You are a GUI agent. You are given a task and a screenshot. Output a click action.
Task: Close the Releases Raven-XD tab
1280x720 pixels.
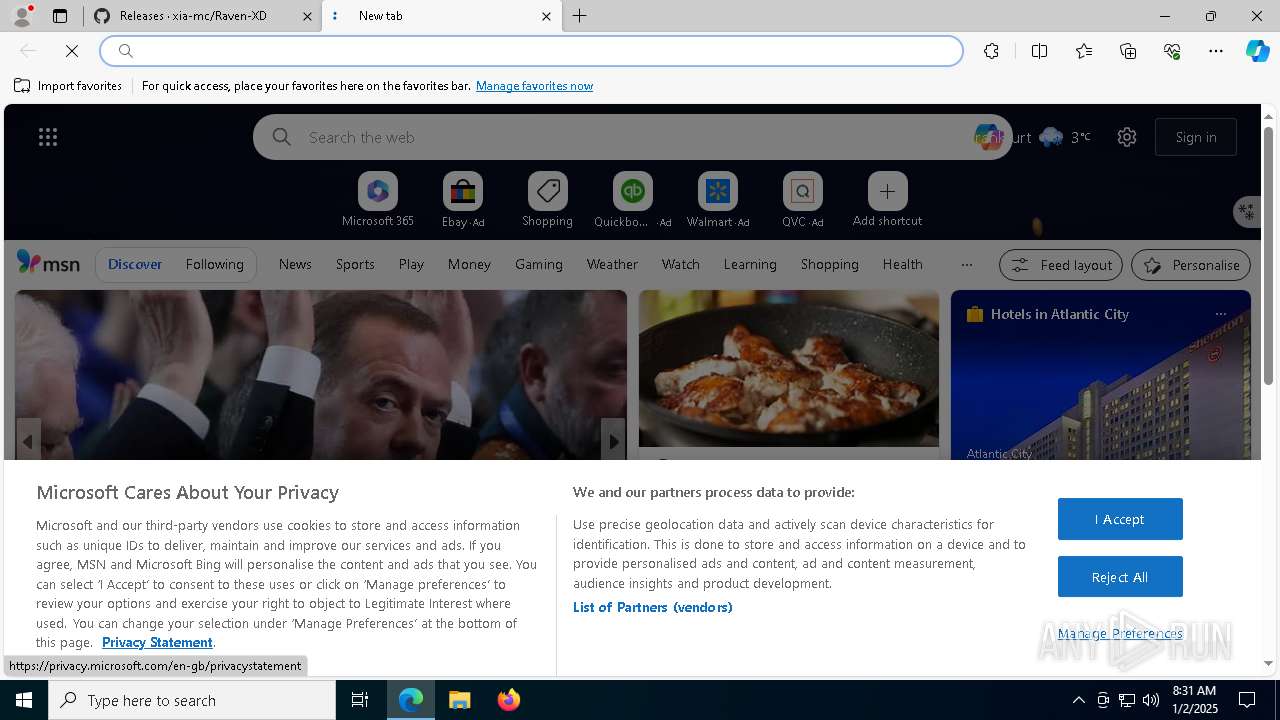pos(307,16)
